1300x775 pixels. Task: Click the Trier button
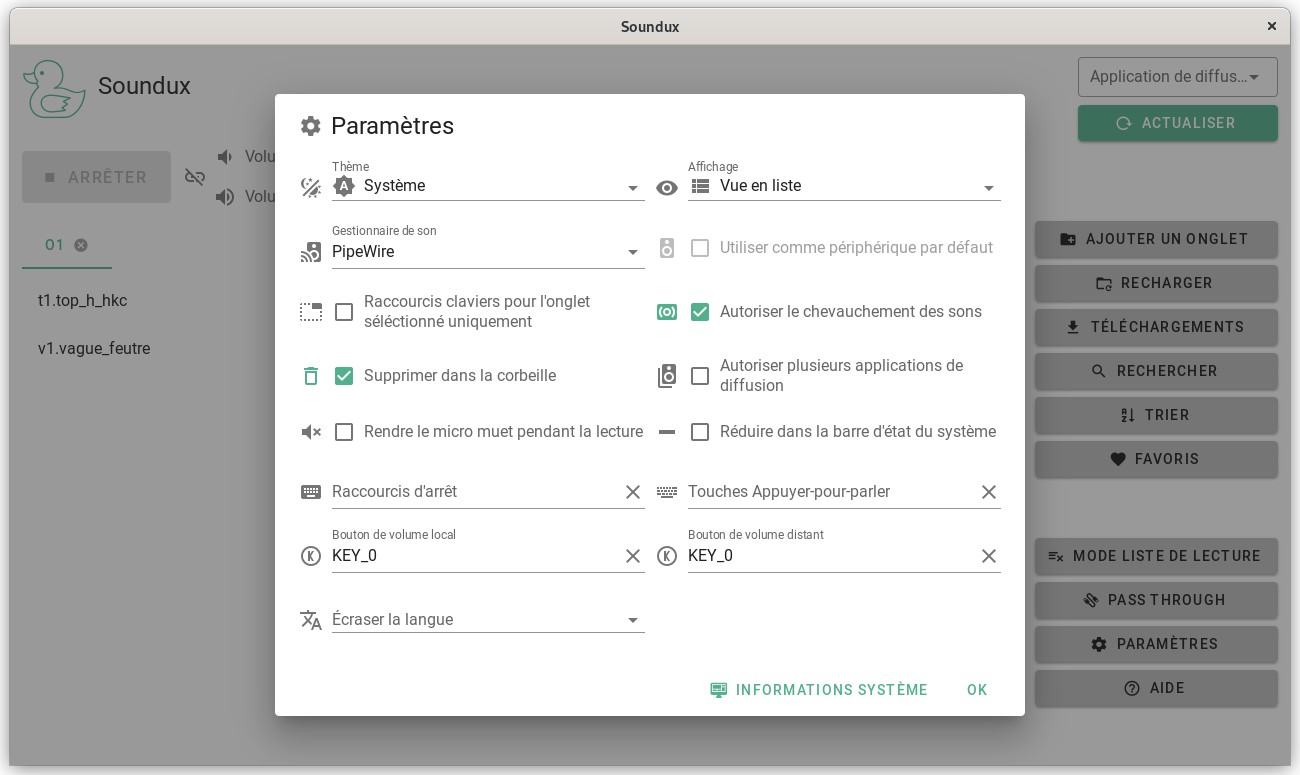1156,415
